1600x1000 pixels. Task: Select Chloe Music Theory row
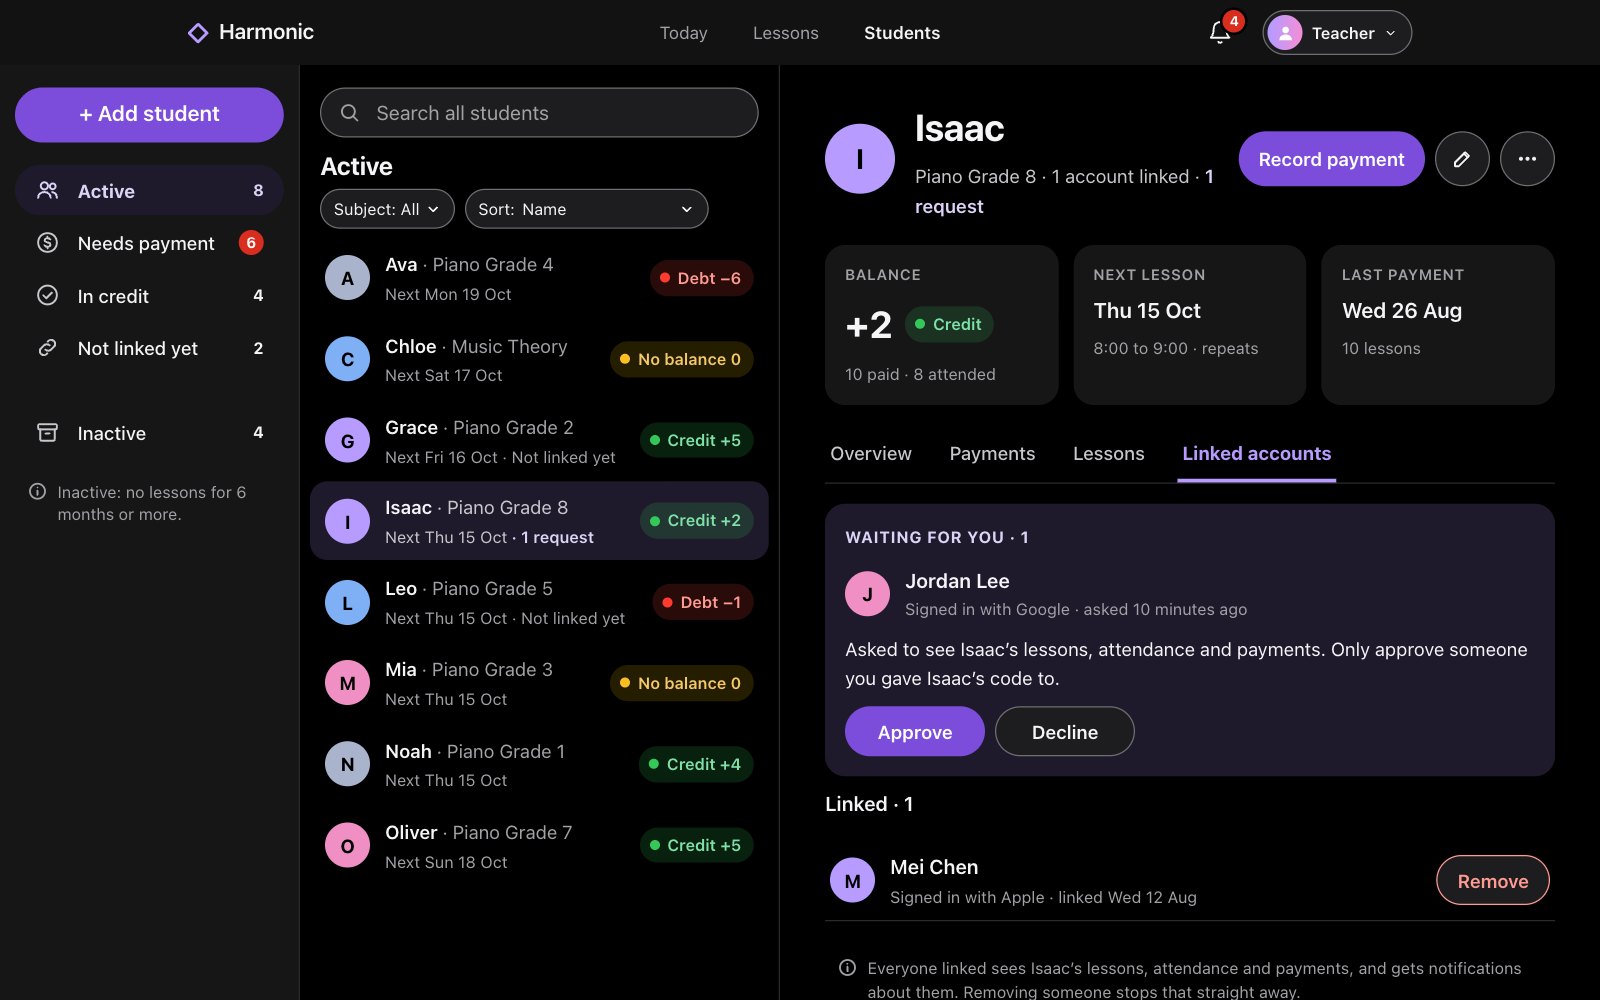[x=539, y=360]
